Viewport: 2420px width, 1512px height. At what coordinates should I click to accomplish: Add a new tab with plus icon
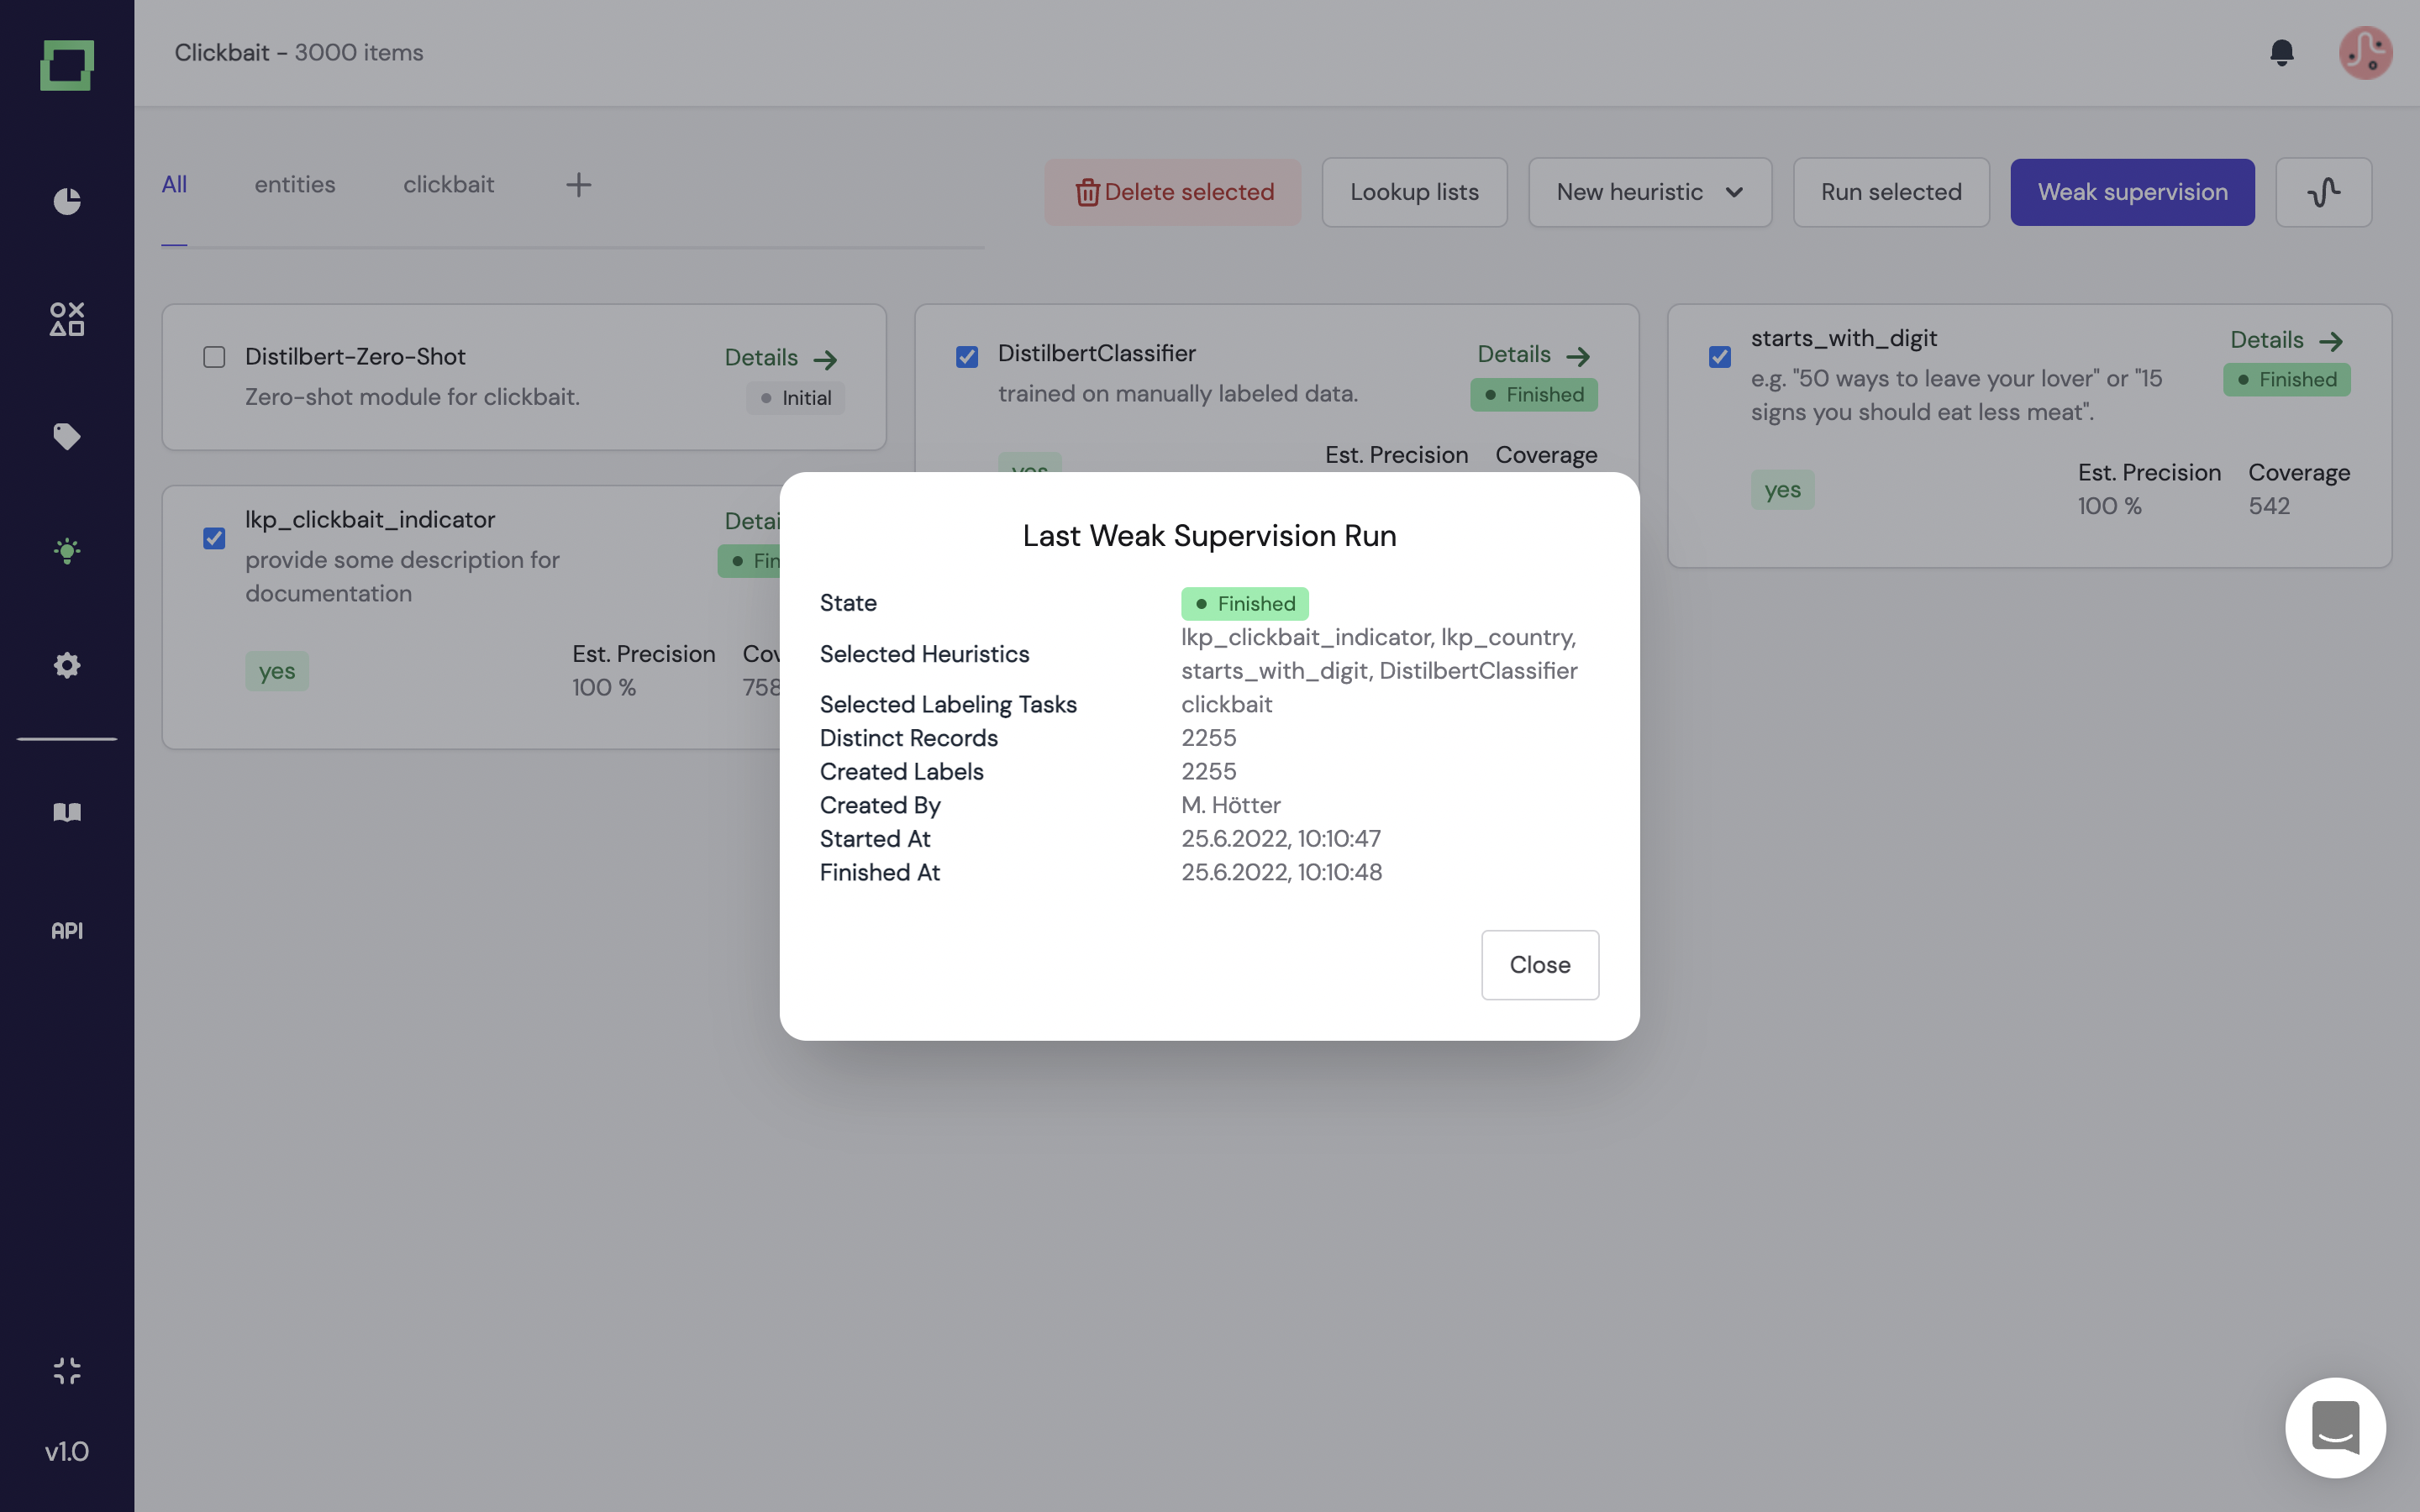click(578, 185)
